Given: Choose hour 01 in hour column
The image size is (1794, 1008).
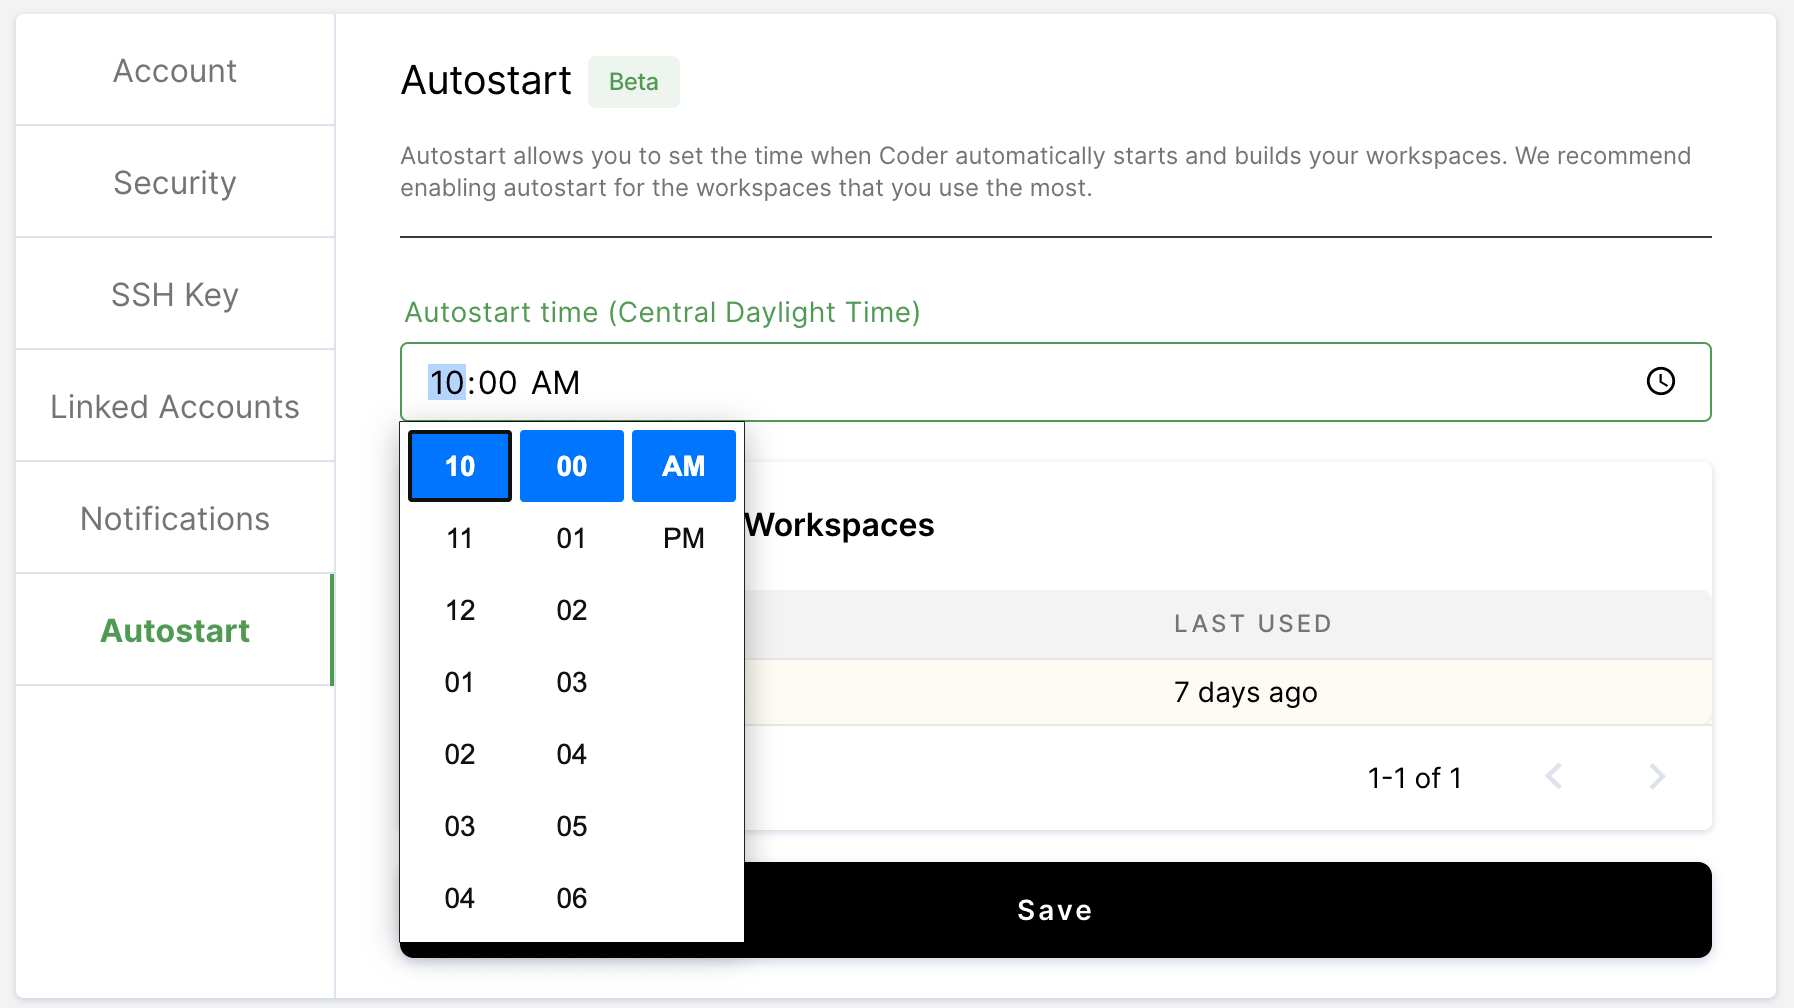Looking at the screenshot, I should (x=460, y=682).
